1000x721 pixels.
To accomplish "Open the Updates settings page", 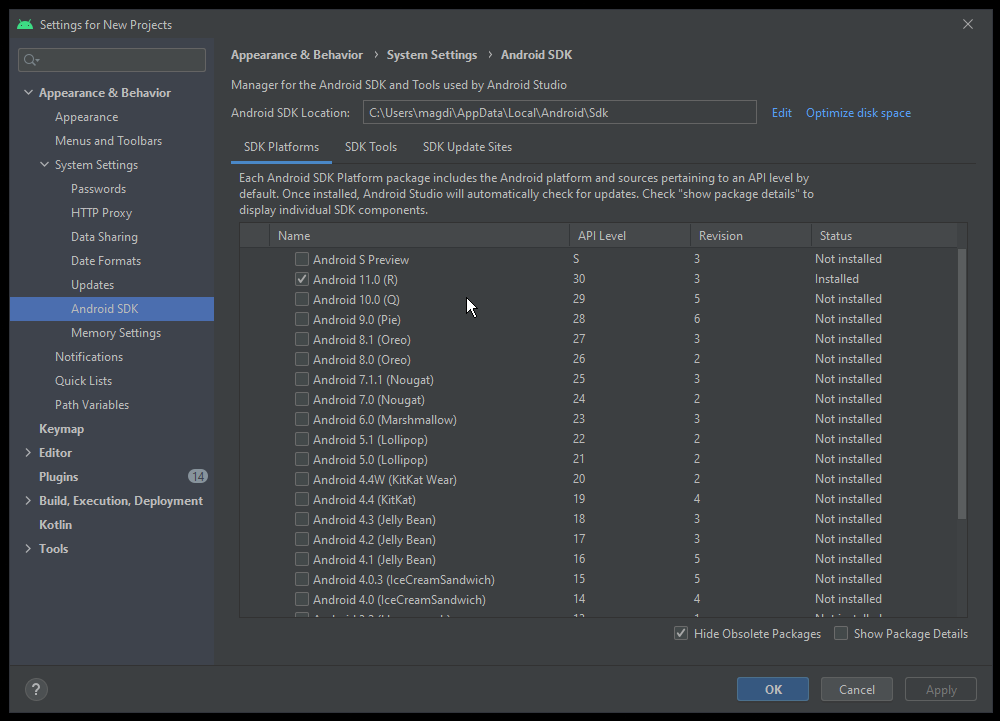I will pos(92,285).
